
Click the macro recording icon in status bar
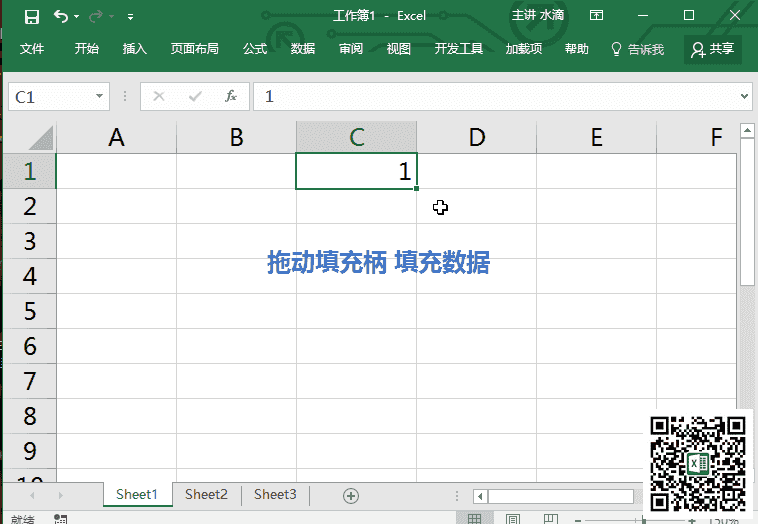tap(60, 519)
